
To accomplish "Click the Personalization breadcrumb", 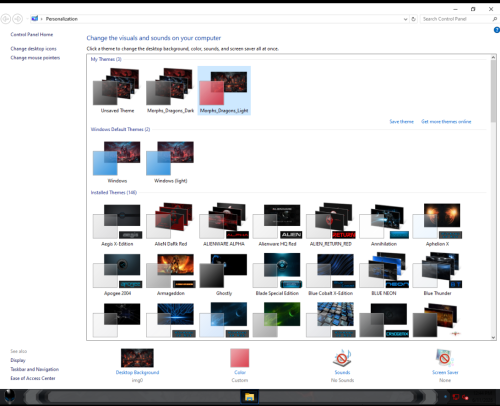I will click(62, 19).
